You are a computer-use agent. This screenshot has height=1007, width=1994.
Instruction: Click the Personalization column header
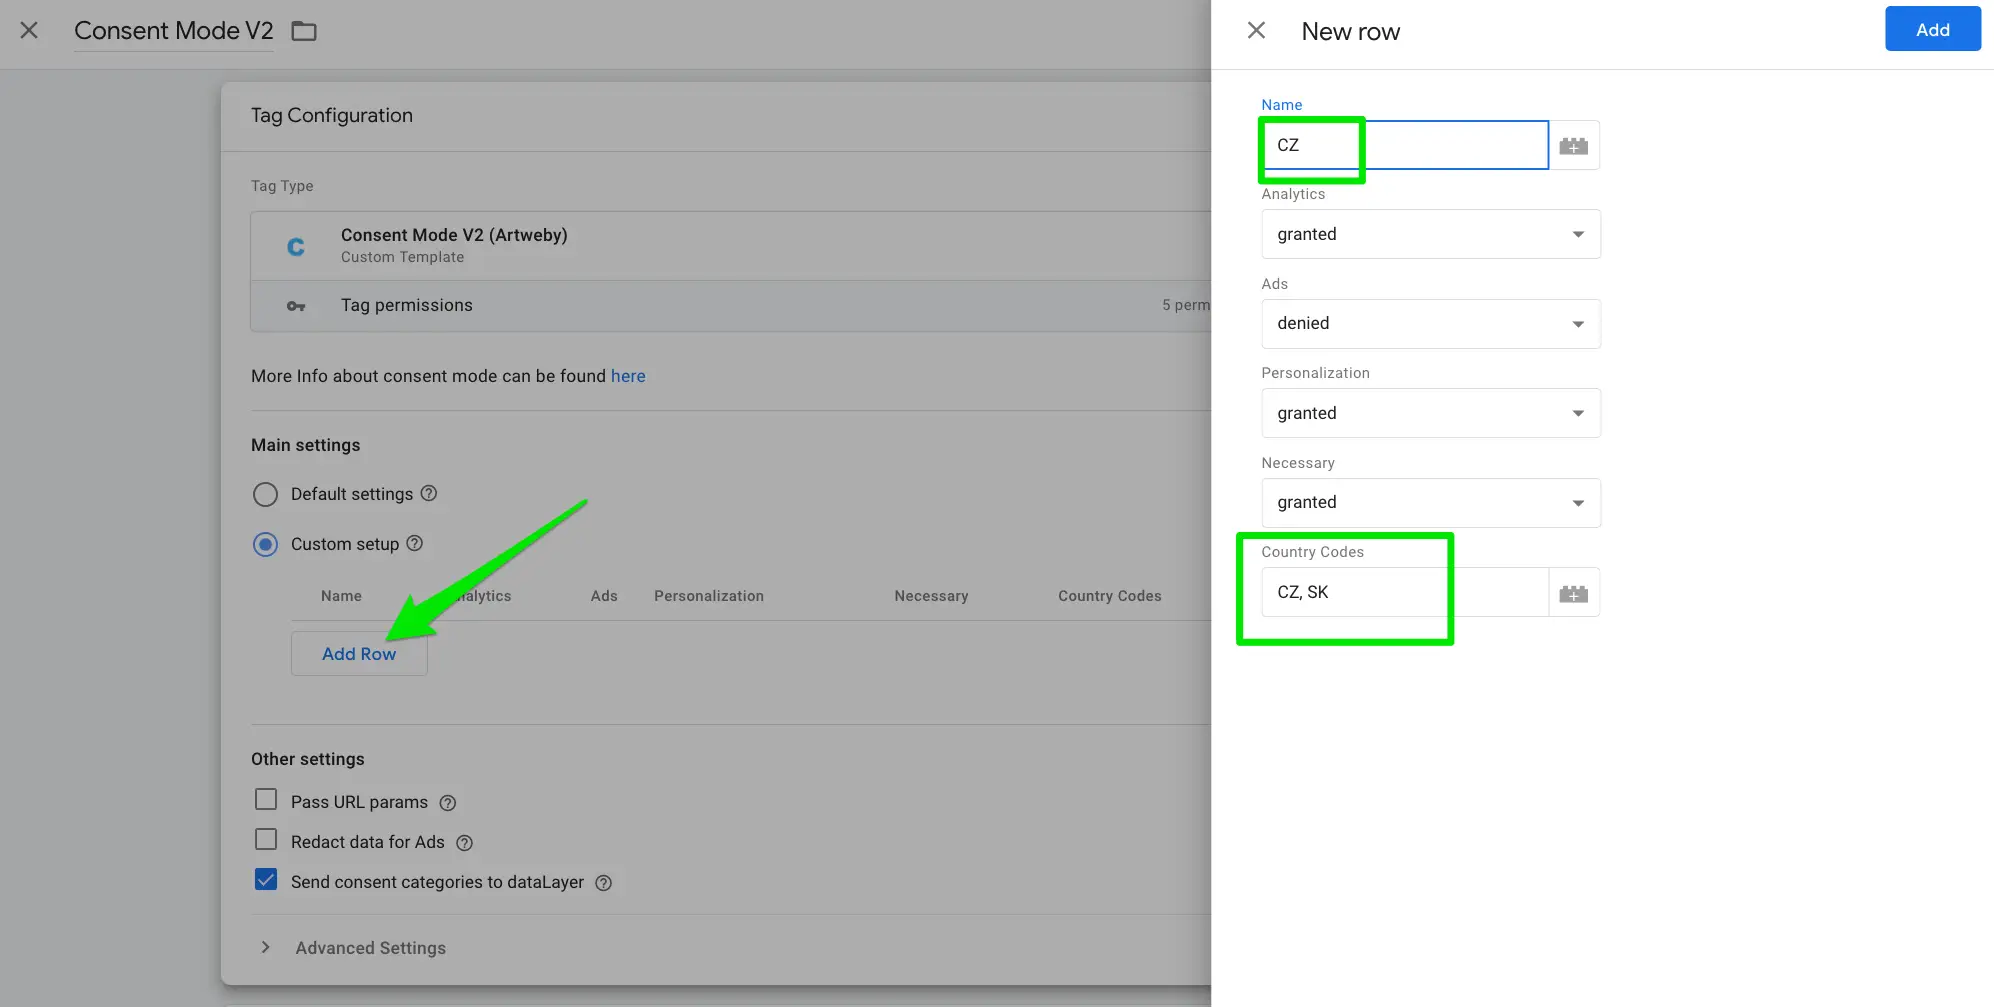709,596
